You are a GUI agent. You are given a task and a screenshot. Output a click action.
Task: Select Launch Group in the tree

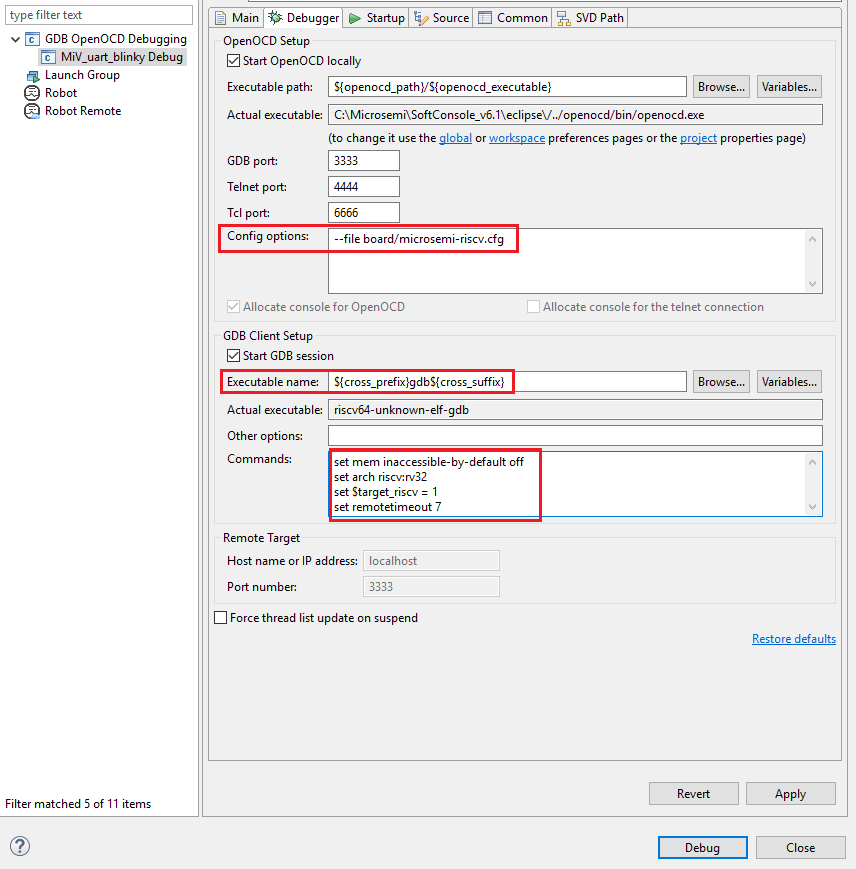[x=82, y=75]
